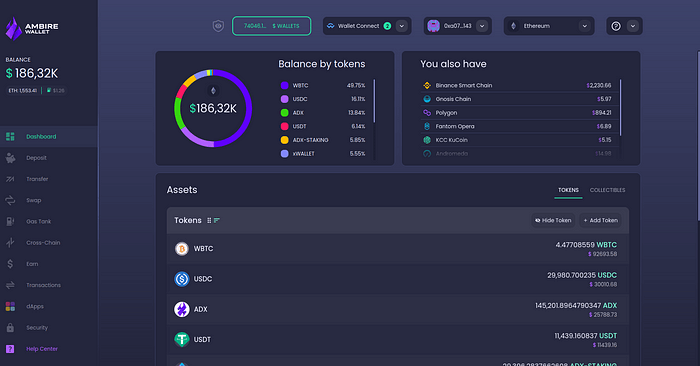
Task: Expand the account 0xa07...143 dropdown
Action: pyautogui.click(x=482, y=26)
